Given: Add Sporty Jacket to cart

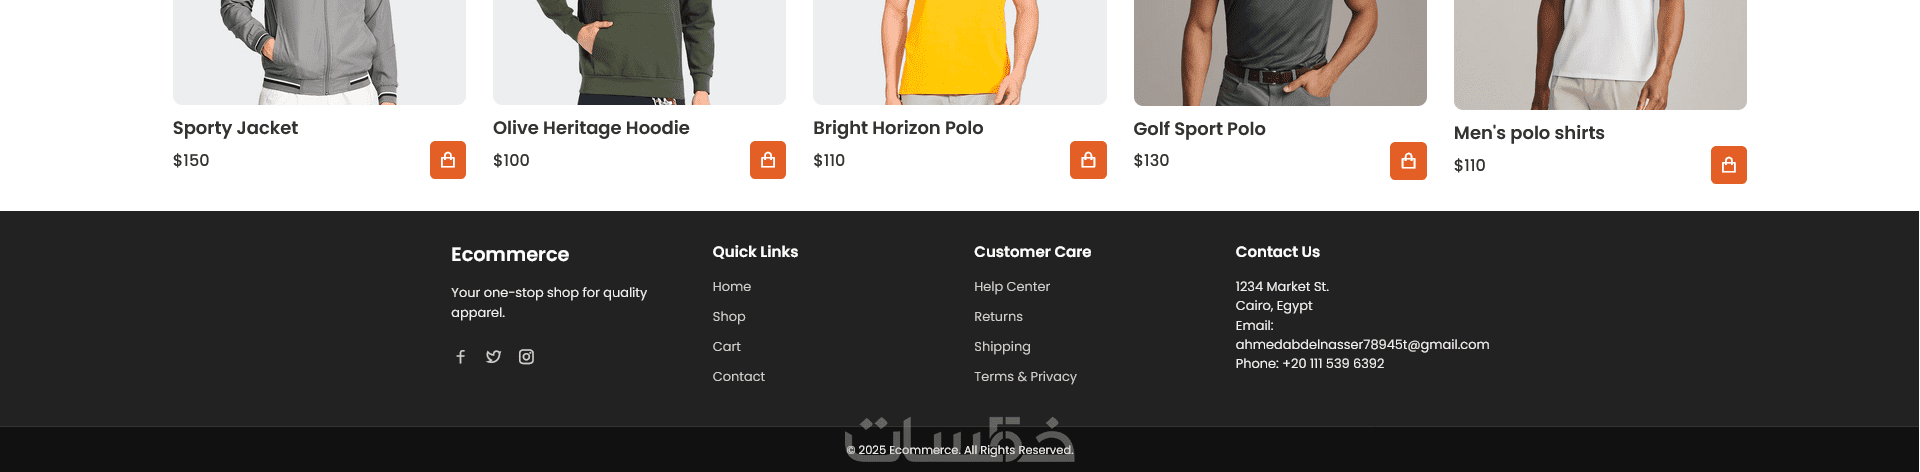Looking at the screenshot, I should click(448, 160).
